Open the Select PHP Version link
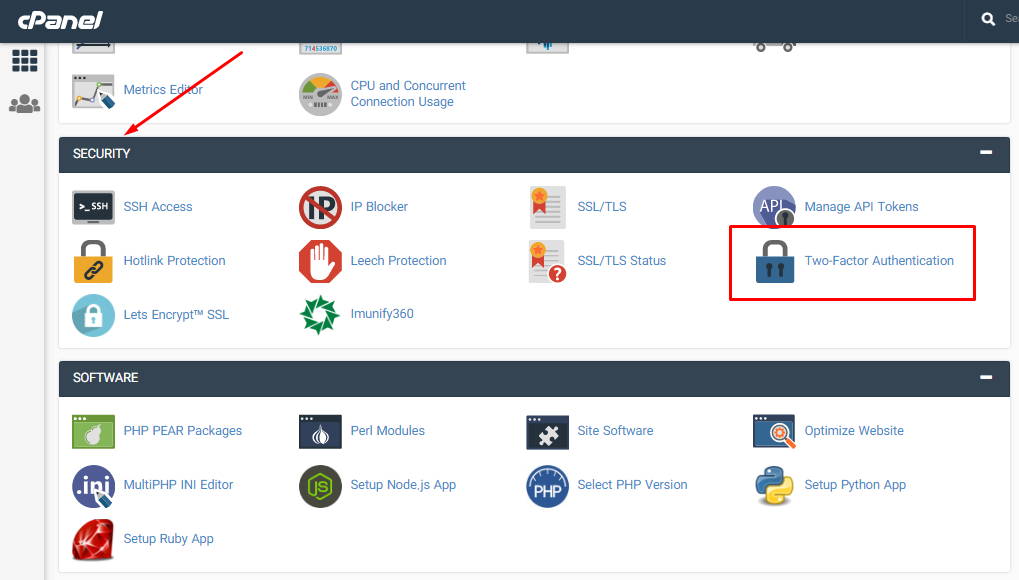This screenshot has width=1019, height=580. coord(632,485)
